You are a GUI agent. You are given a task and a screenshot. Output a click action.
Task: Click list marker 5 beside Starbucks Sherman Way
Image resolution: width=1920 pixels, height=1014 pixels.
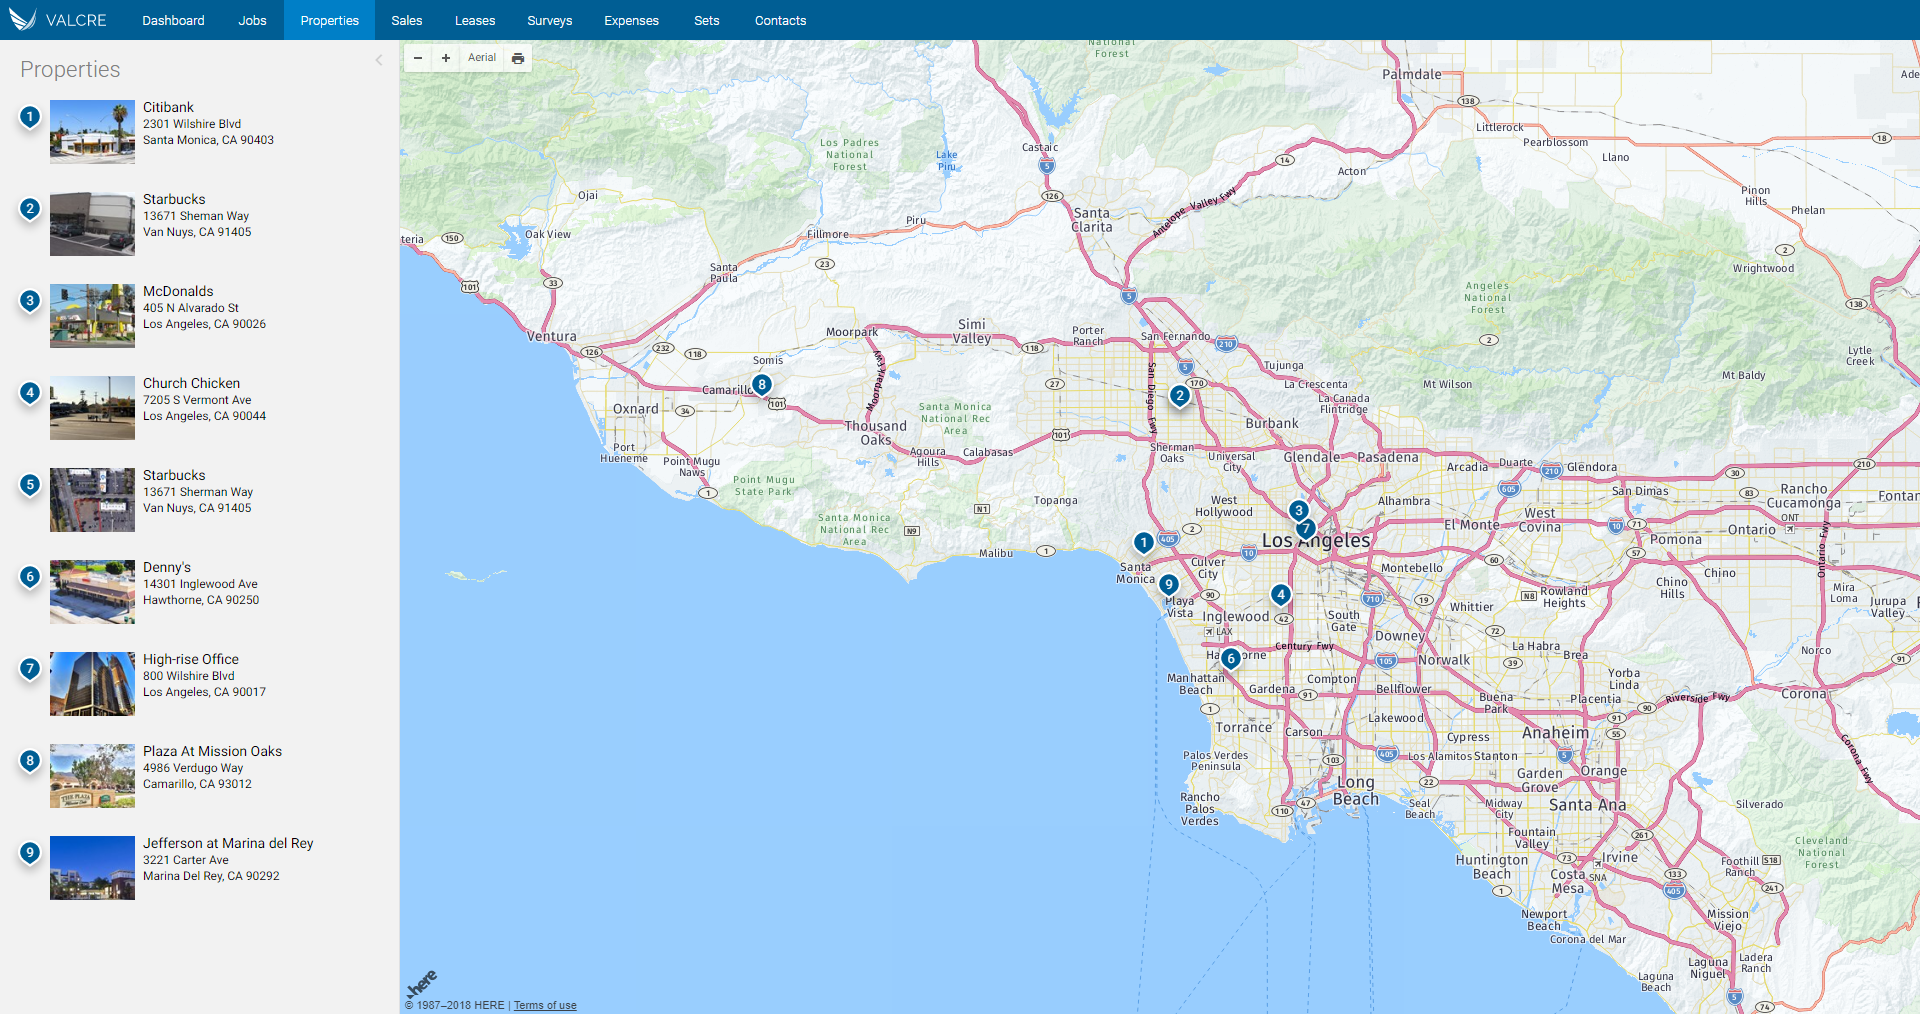point(30,485)
